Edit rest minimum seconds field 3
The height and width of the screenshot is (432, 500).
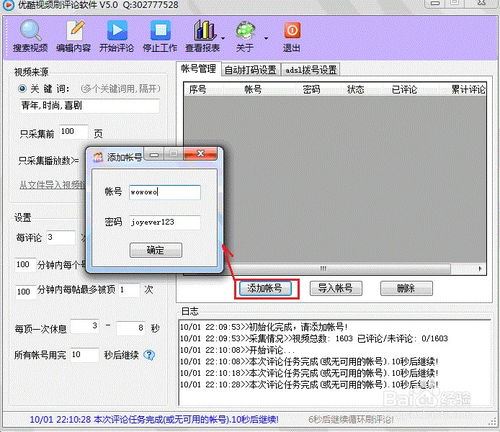85,326
